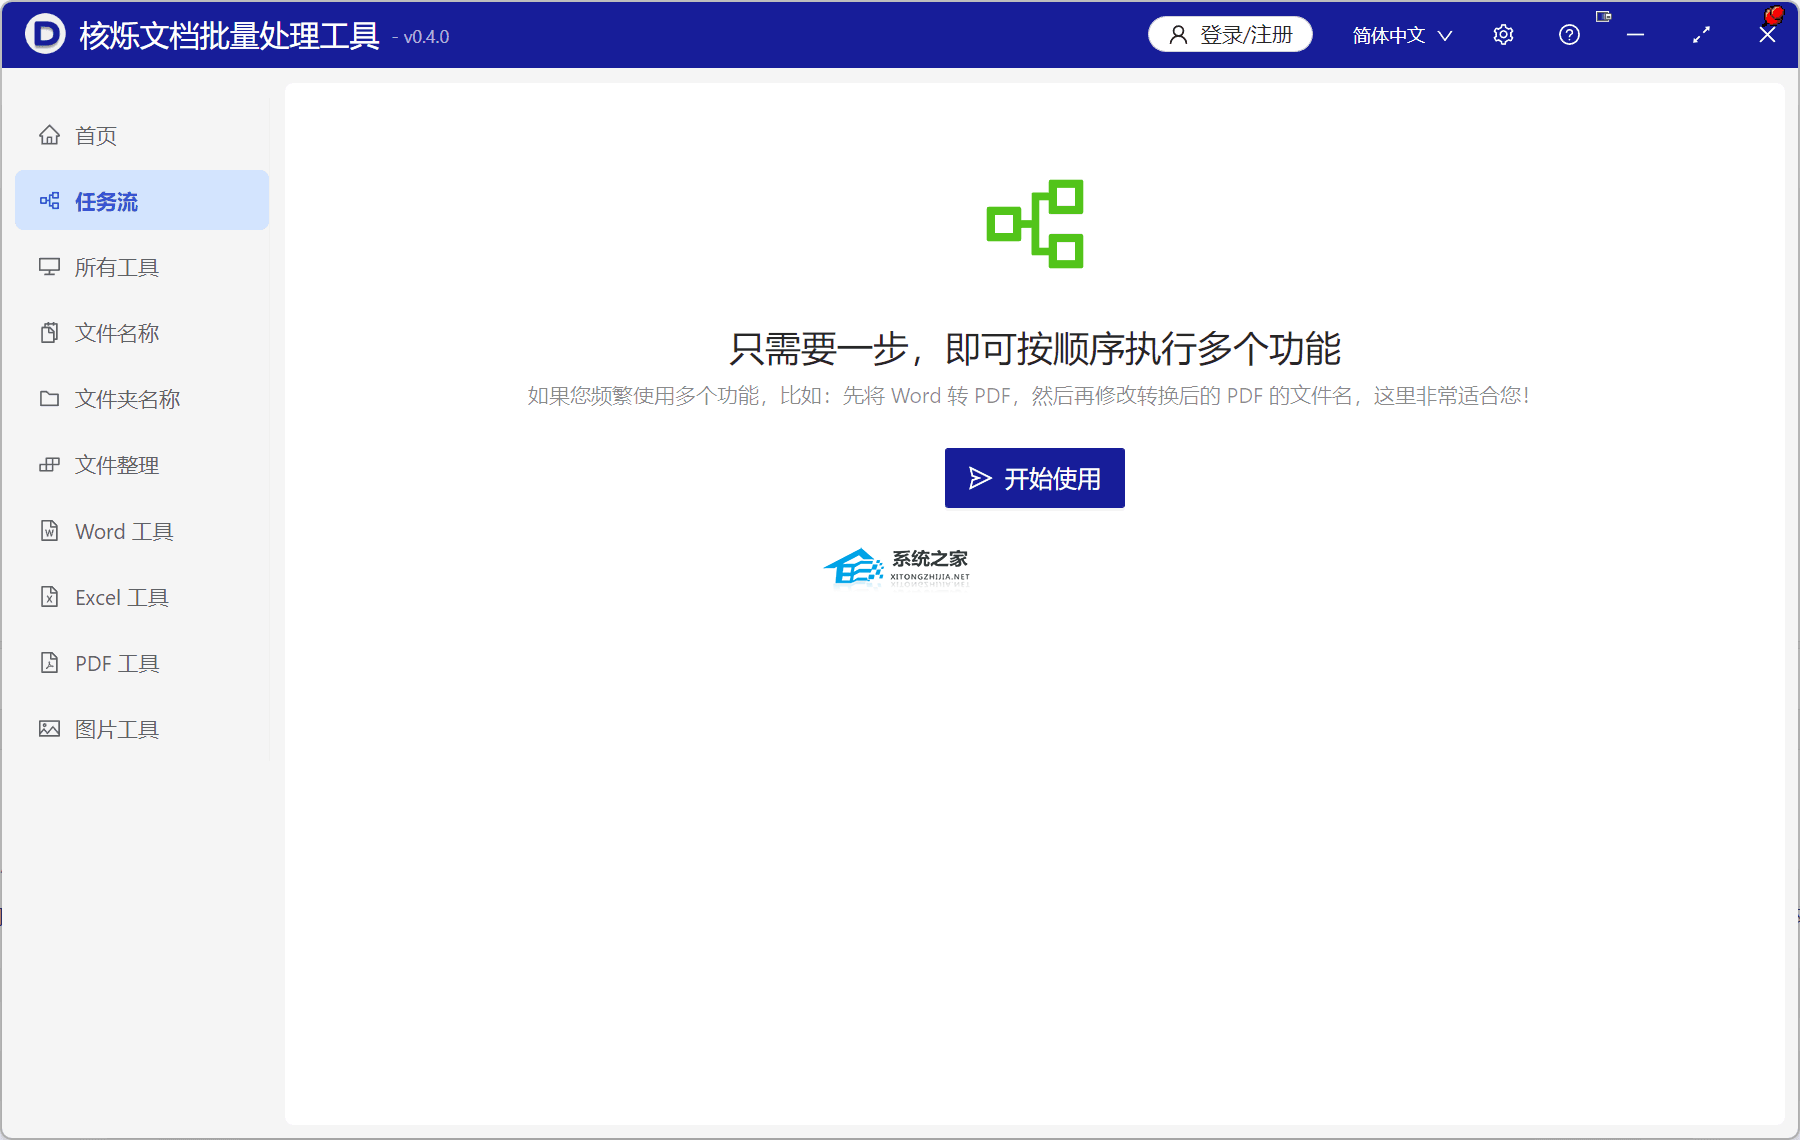The height and width of the screenshot is (1140, 1800).
Task: Open help via question mark icon
Action: point(1569,35)
